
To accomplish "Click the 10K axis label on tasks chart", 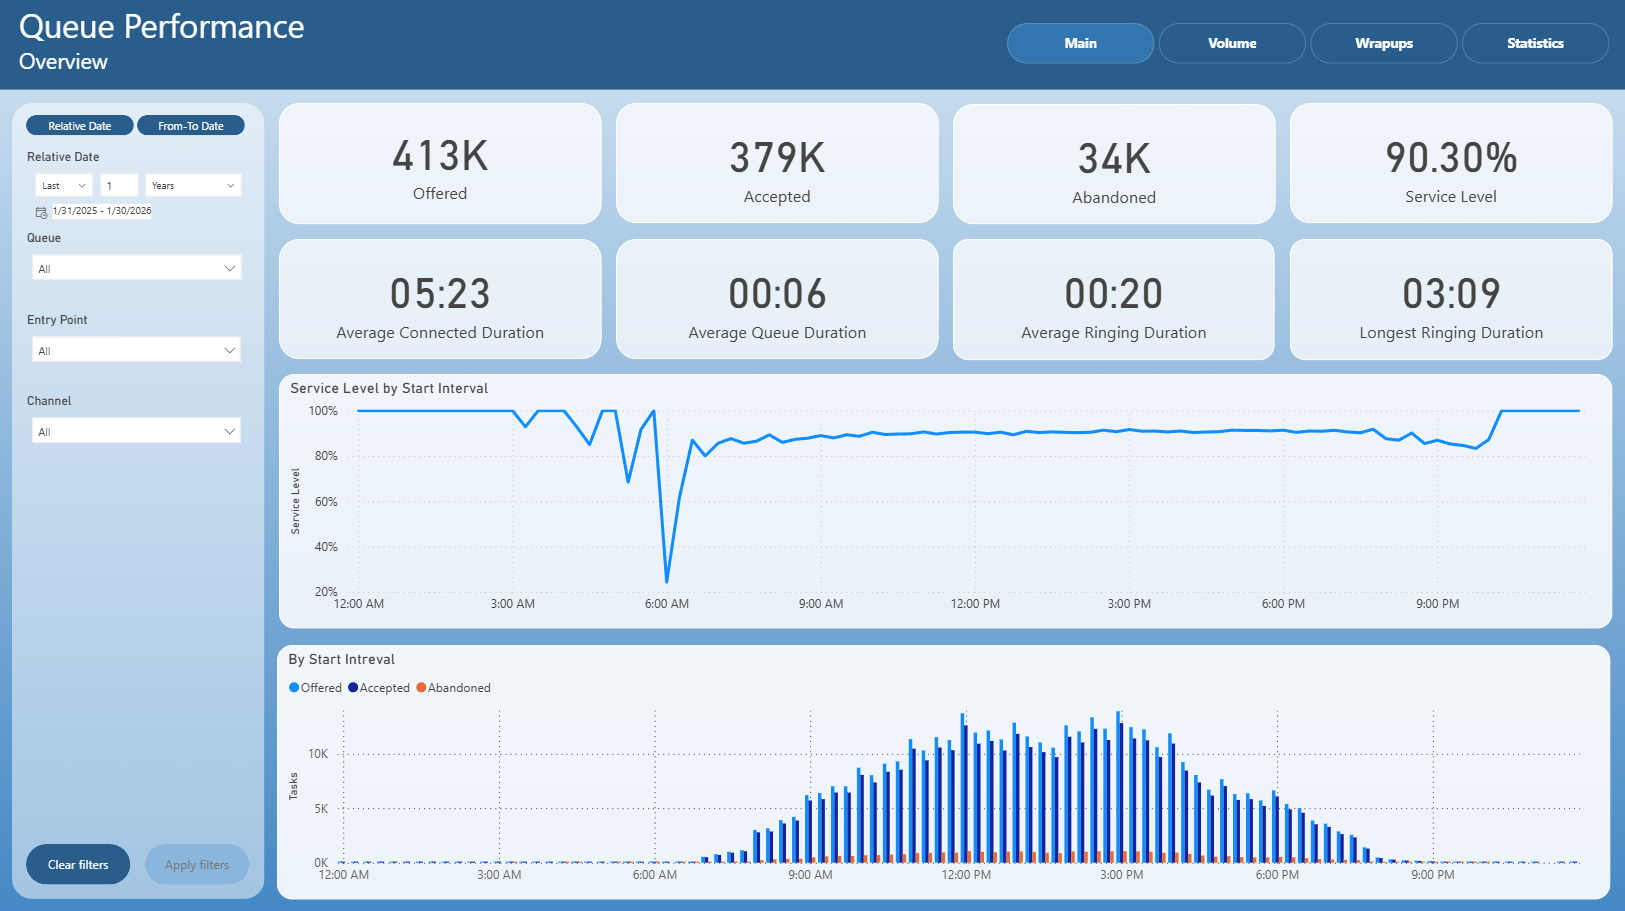I will (318, 754).
